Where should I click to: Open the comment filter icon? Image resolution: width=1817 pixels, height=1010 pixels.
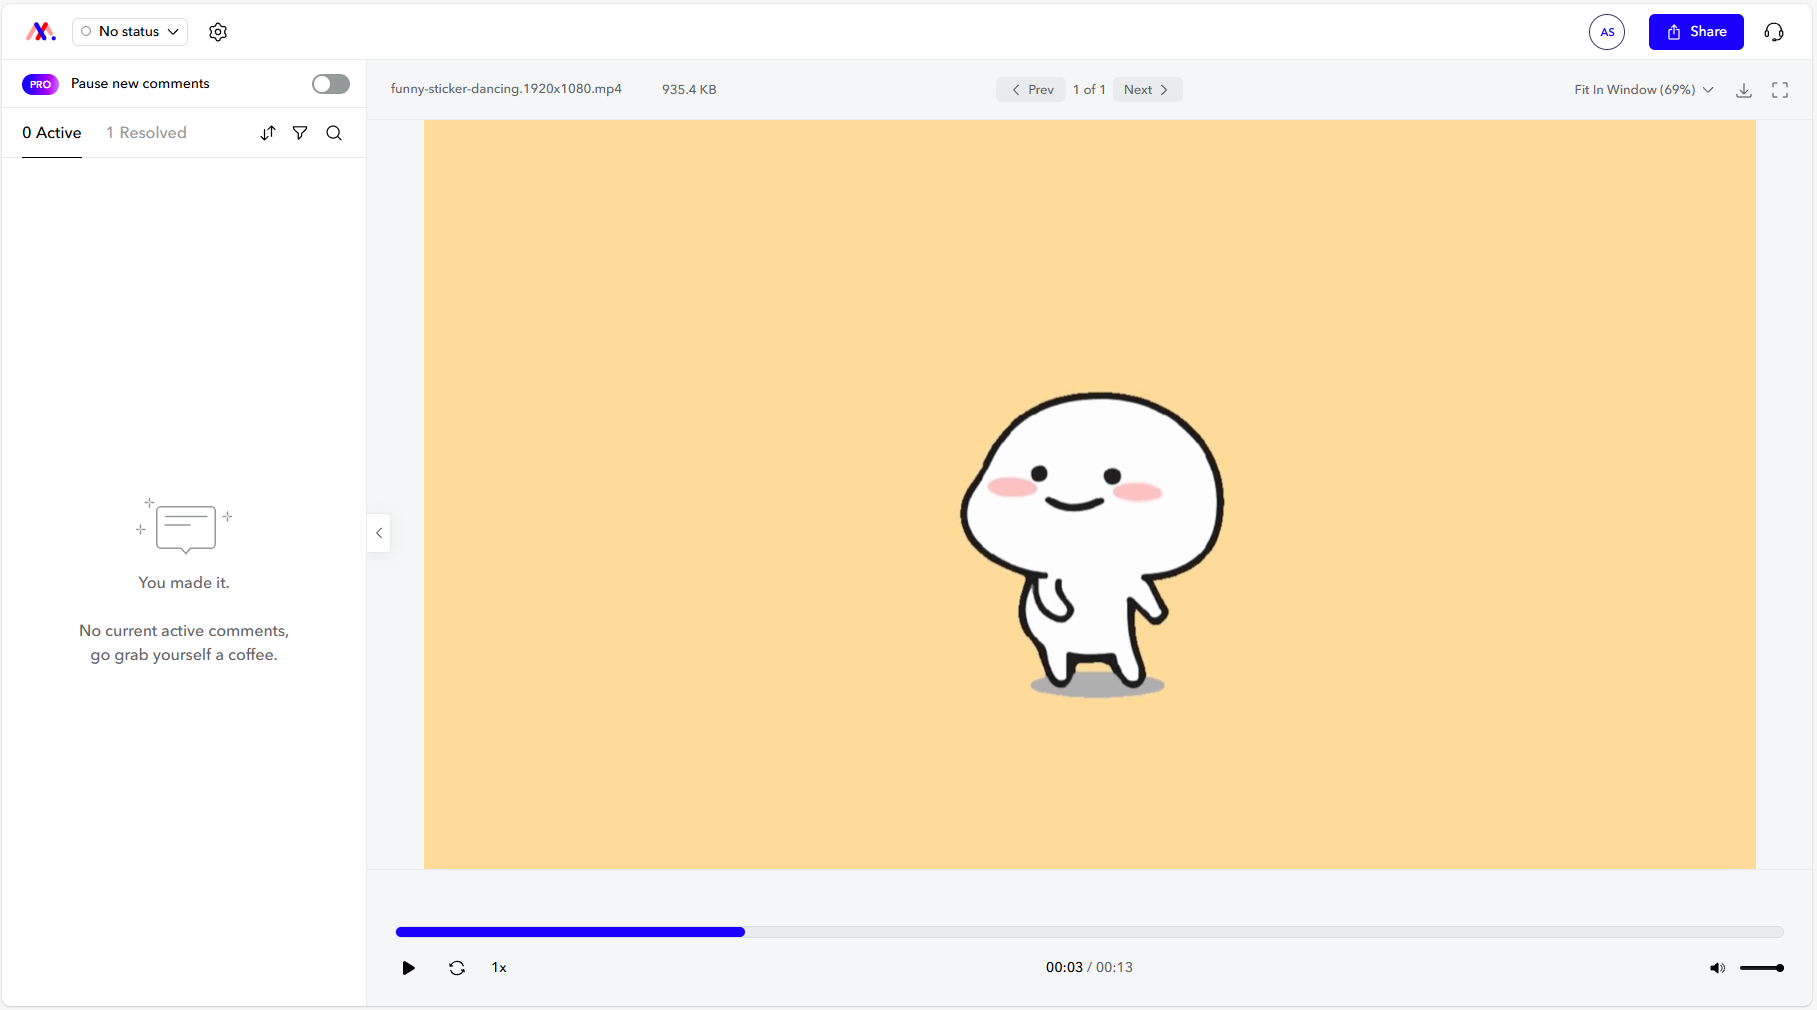point(300,133)
